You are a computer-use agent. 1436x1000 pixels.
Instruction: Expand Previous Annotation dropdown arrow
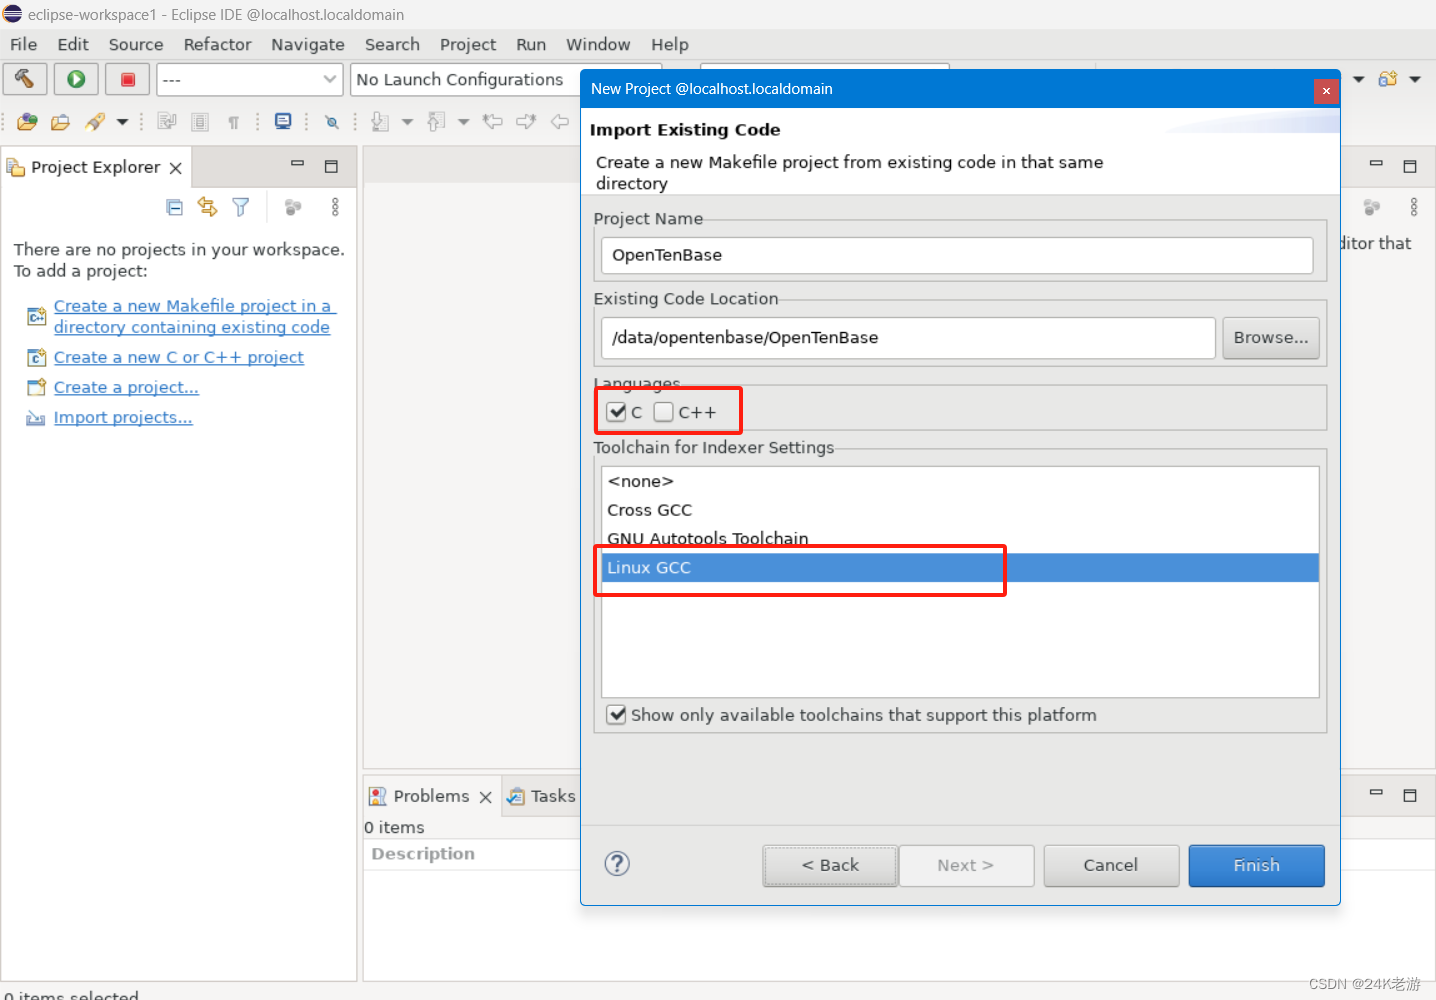click(x=463, y=122)
